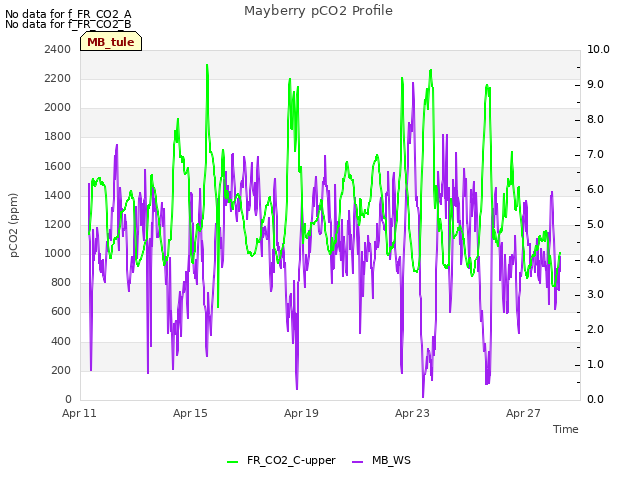Screen dimensions: 640x480
Task: Toggle the FR_CO2_C-upper legend entry
Action: coord(281,460)
